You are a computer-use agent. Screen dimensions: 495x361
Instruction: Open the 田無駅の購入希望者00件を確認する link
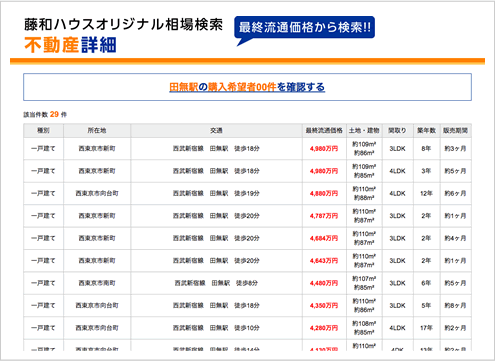click(247, 87)
